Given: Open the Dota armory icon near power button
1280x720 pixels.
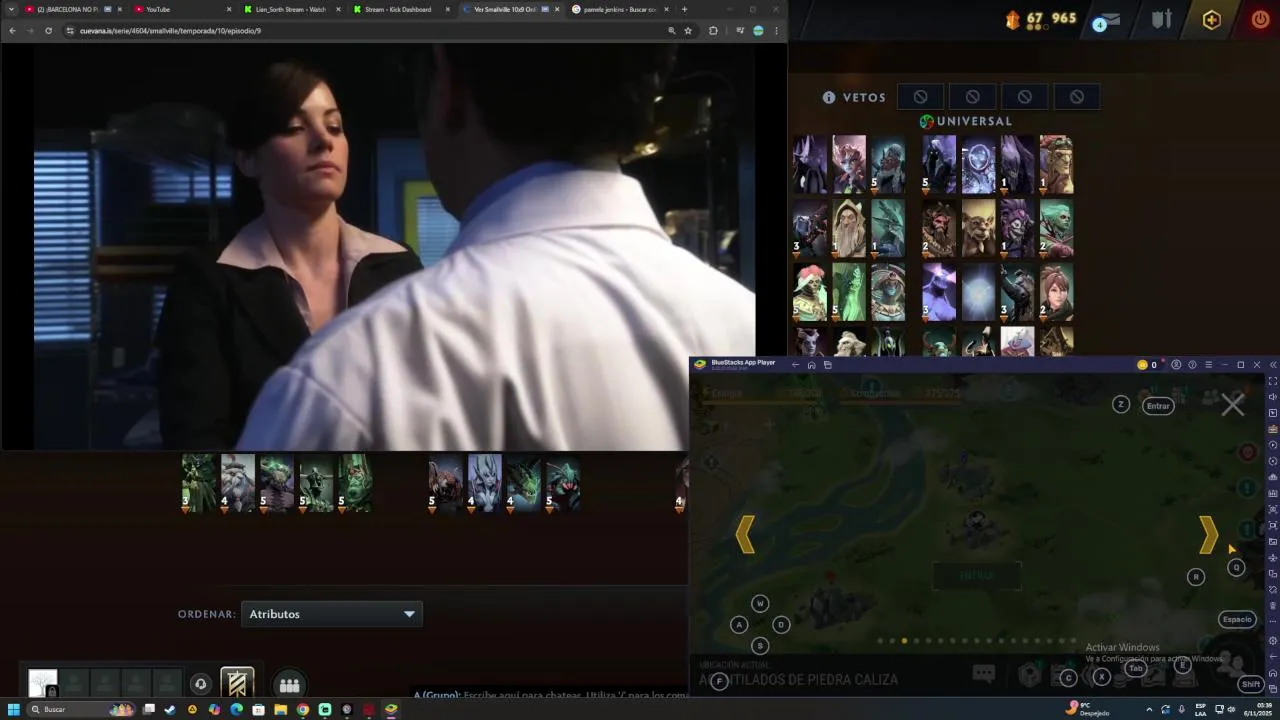Looking at the screenshot, I should click(x=1161, y=20).
